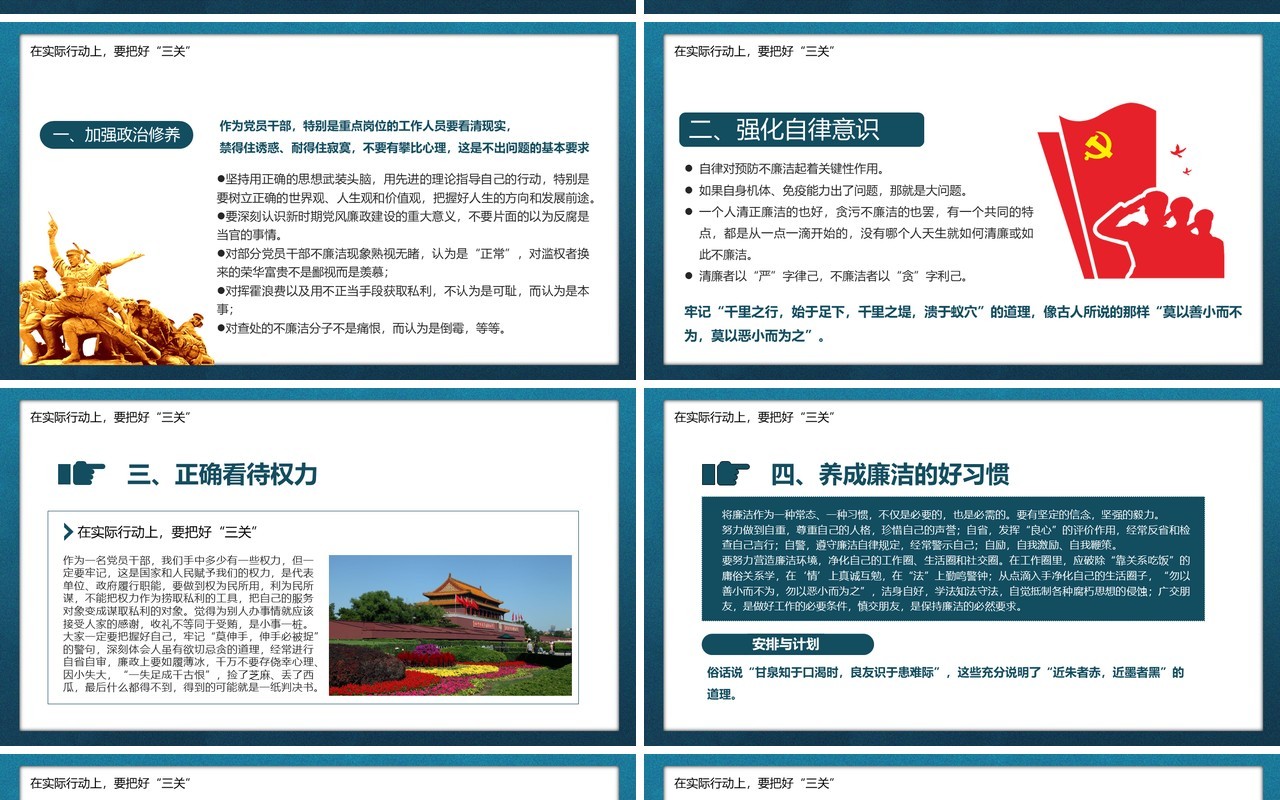Viewport: 1280px width, 800px height.
Task: Click the bold line 作为党员干部，特别是重点岗位的工作人员要看清现实
Action: (x=366, y=126)
